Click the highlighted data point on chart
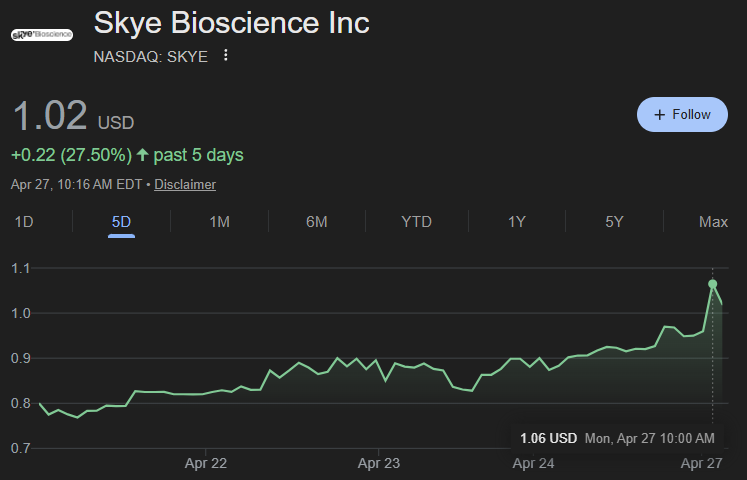This screenshot has width=747, height=480. (x=712, y=284)
